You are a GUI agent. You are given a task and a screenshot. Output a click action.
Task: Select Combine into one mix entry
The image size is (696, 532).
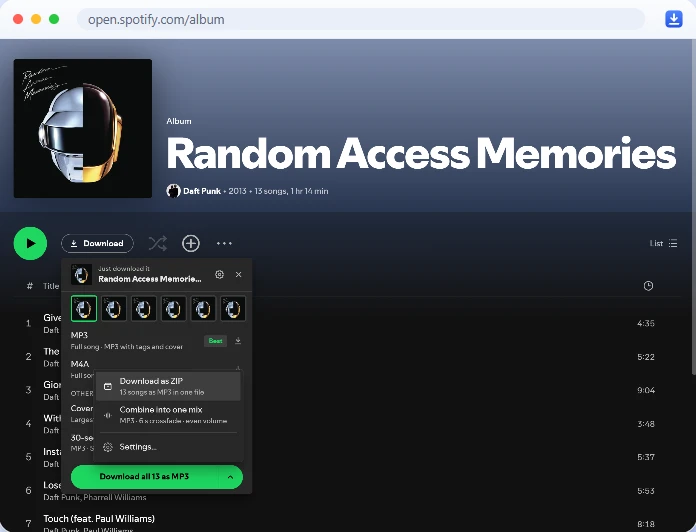pos(168,415)
